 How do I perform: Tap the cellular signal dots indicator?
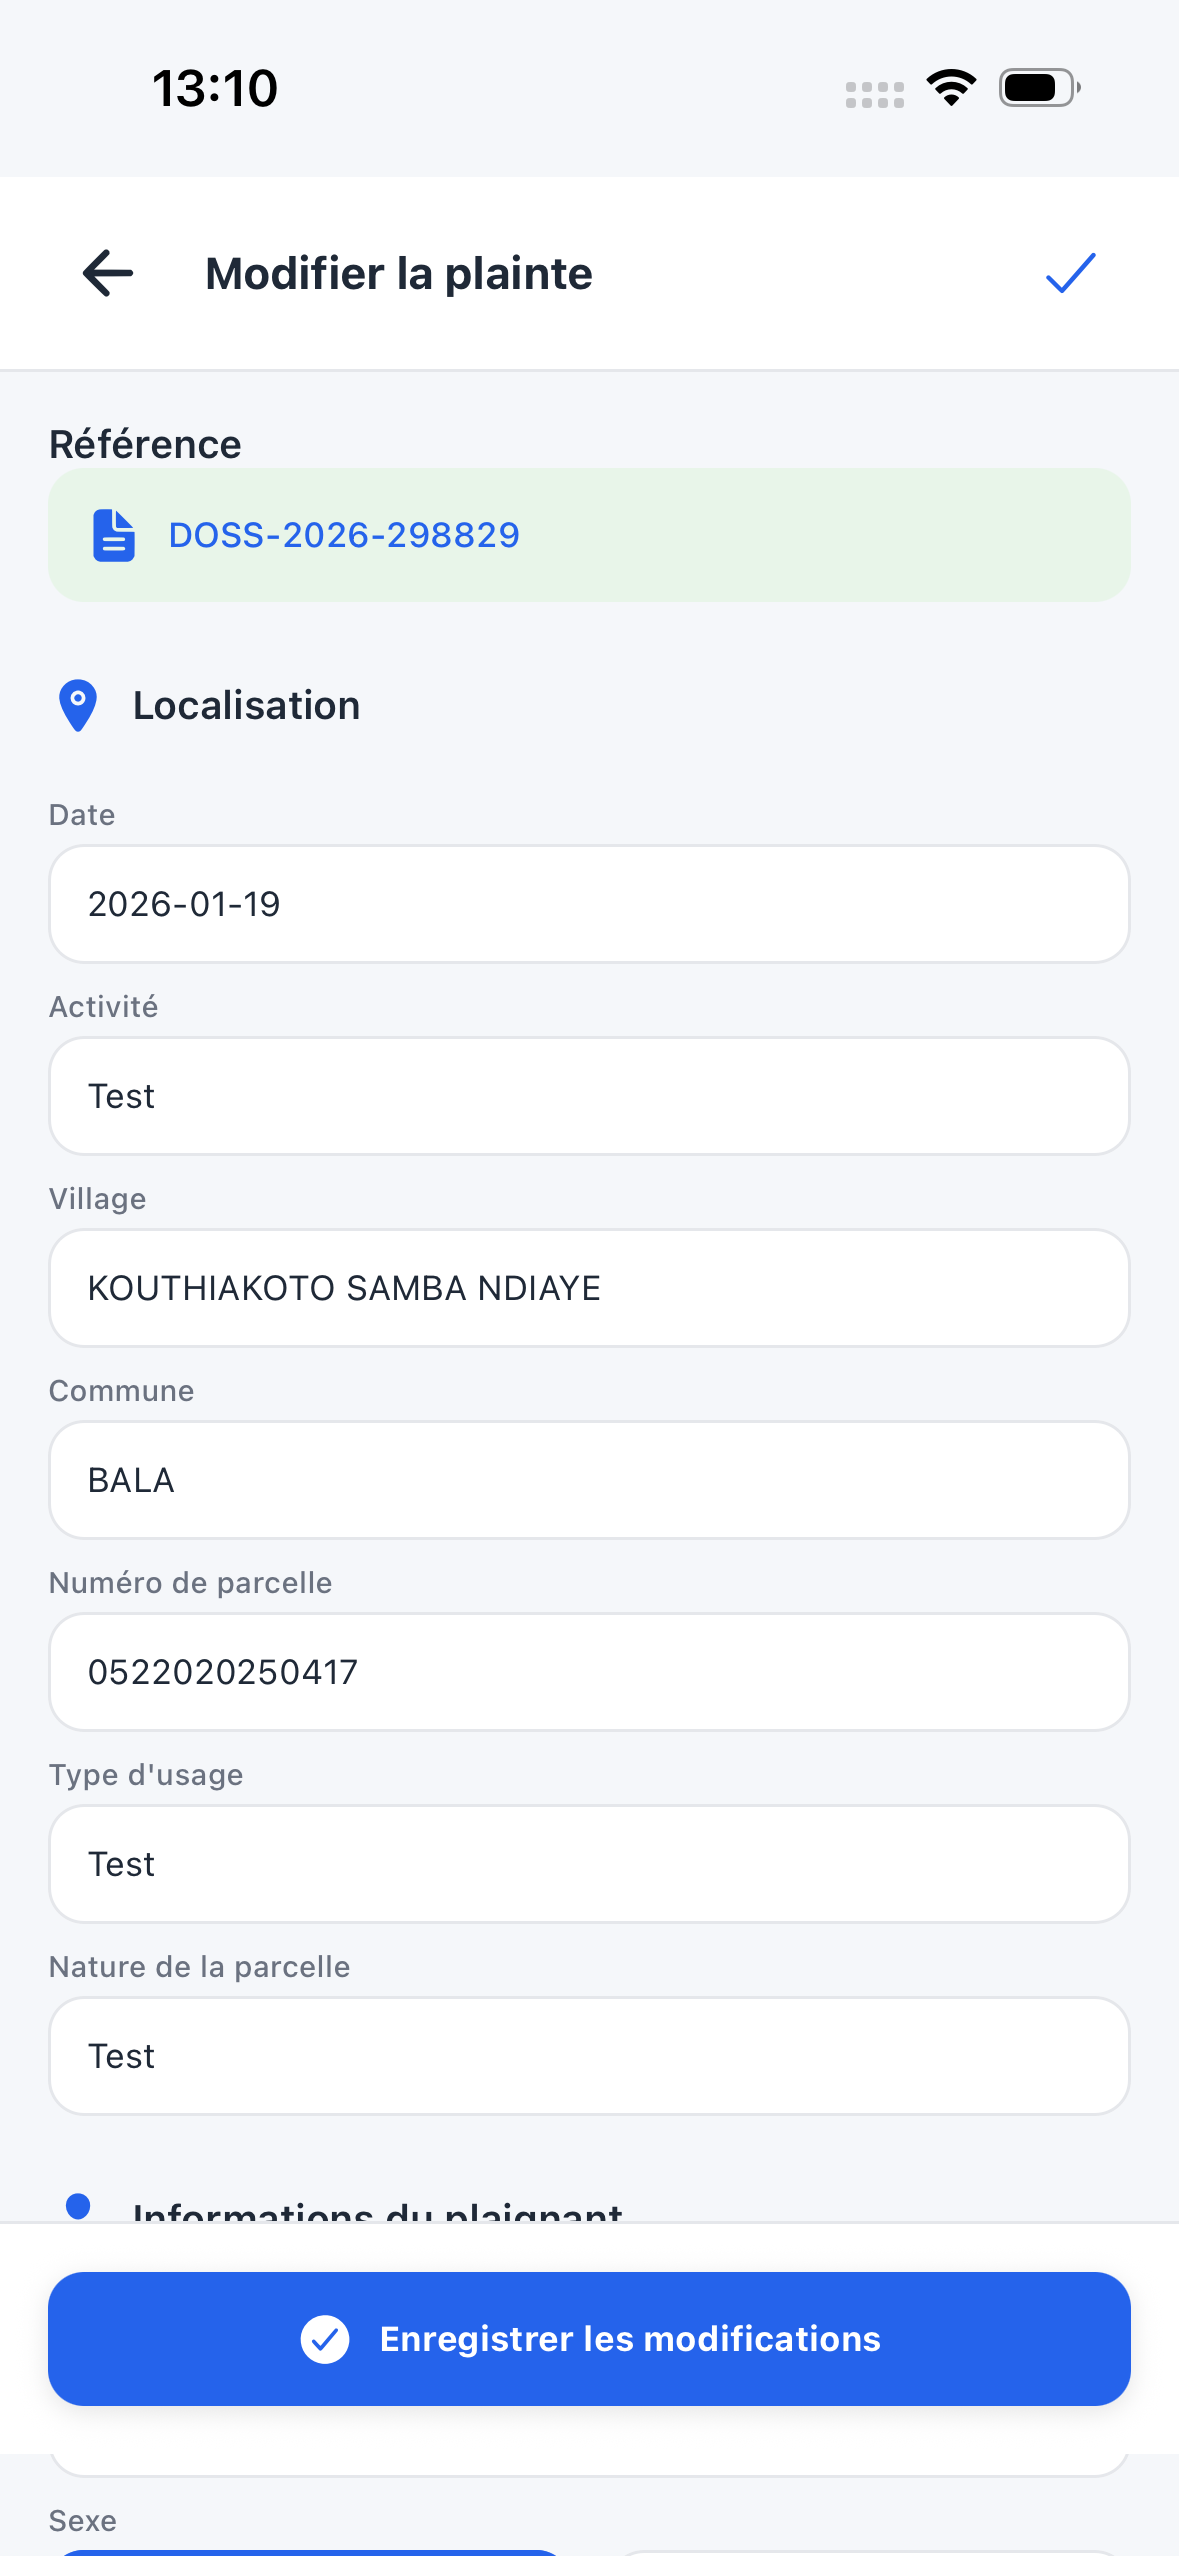coord(874,95)
